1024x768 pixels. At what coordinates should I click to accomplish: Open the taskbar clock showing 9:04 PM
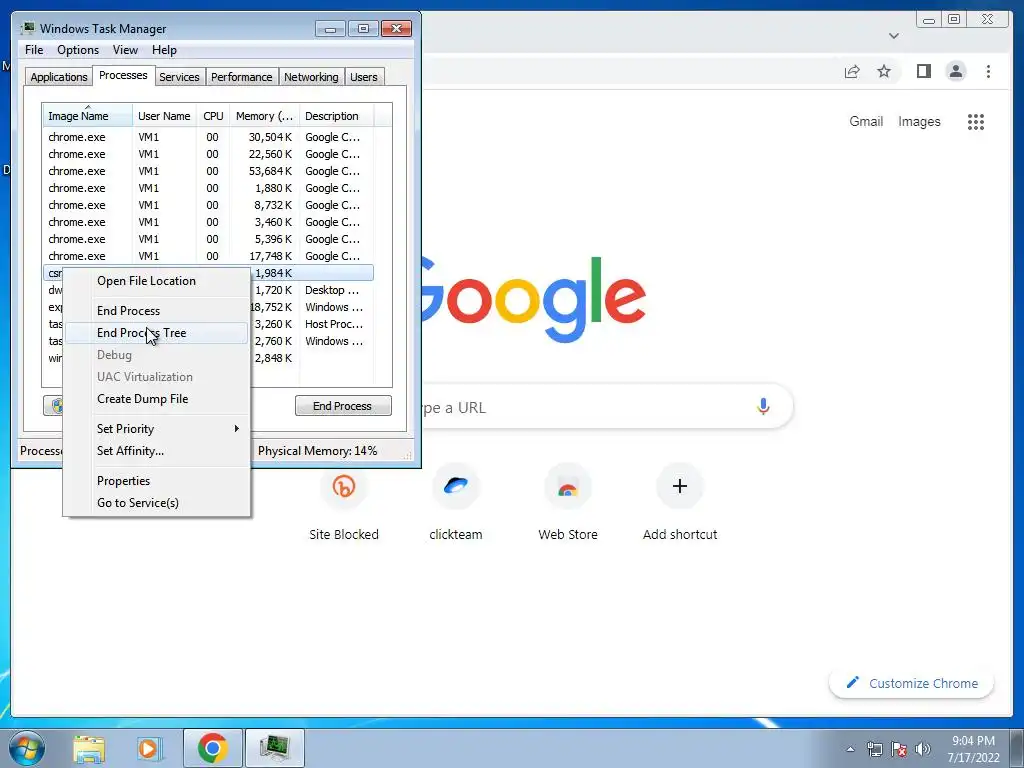tap(973, 749)
